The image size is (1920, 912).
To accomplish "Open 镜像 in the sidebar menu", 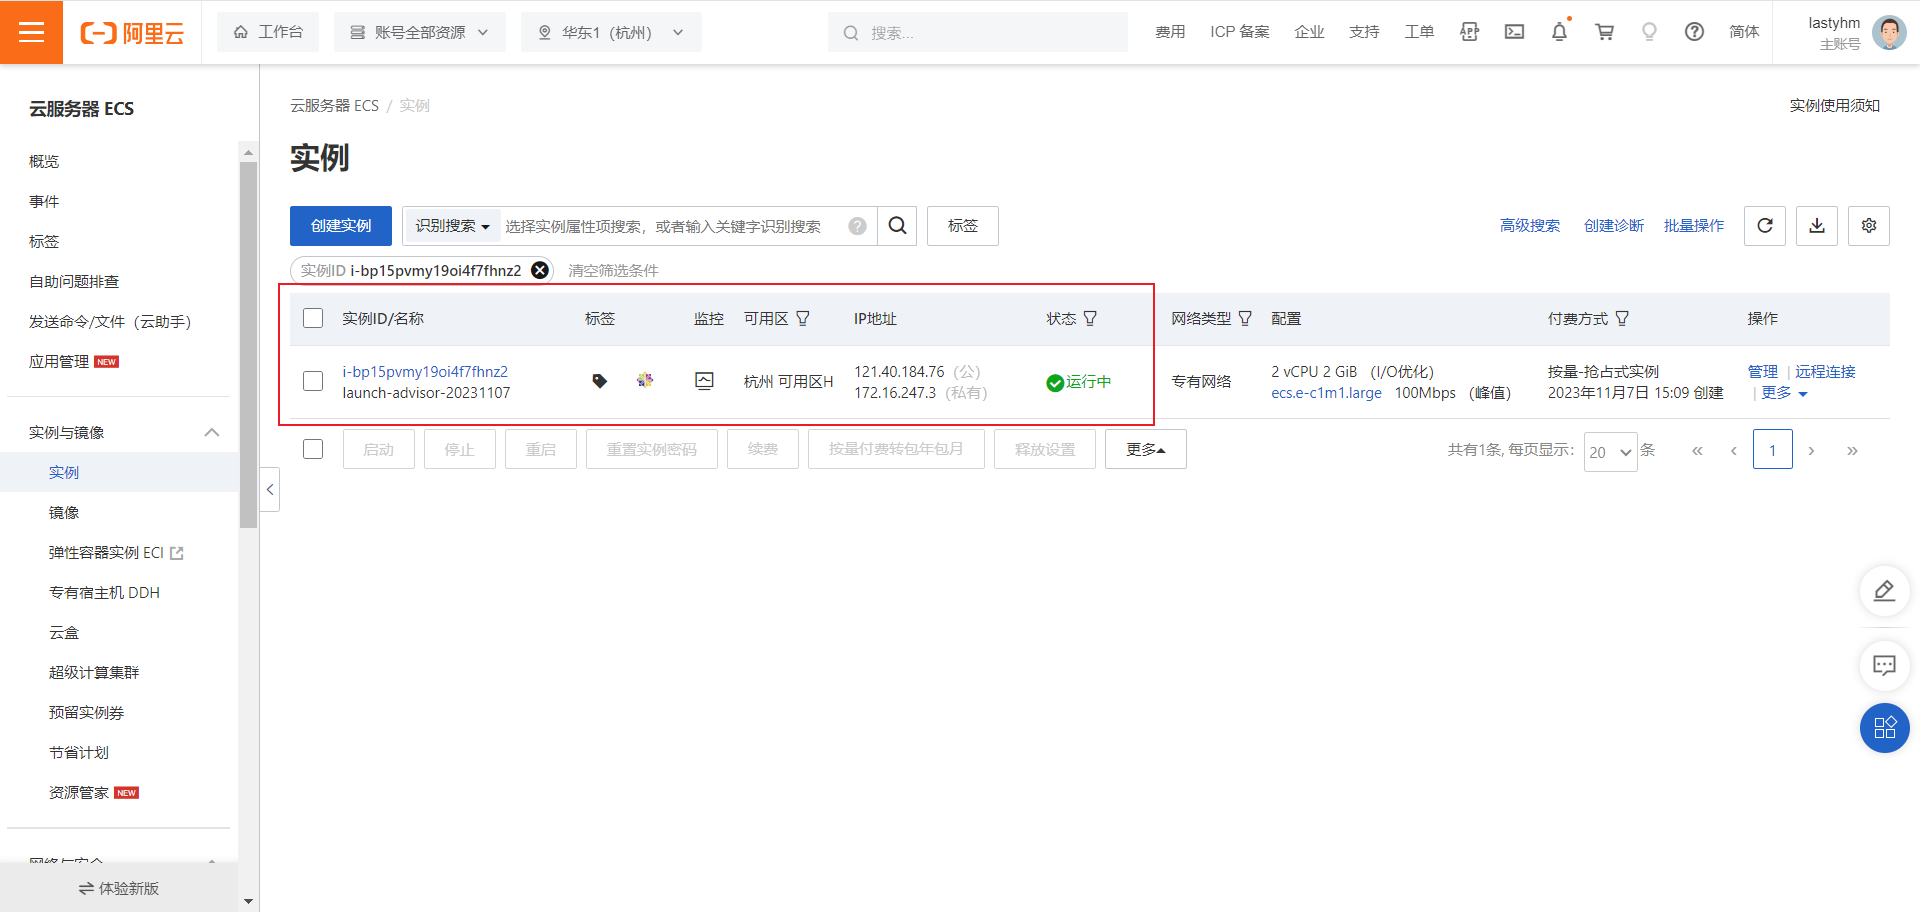I will point(64,512).
